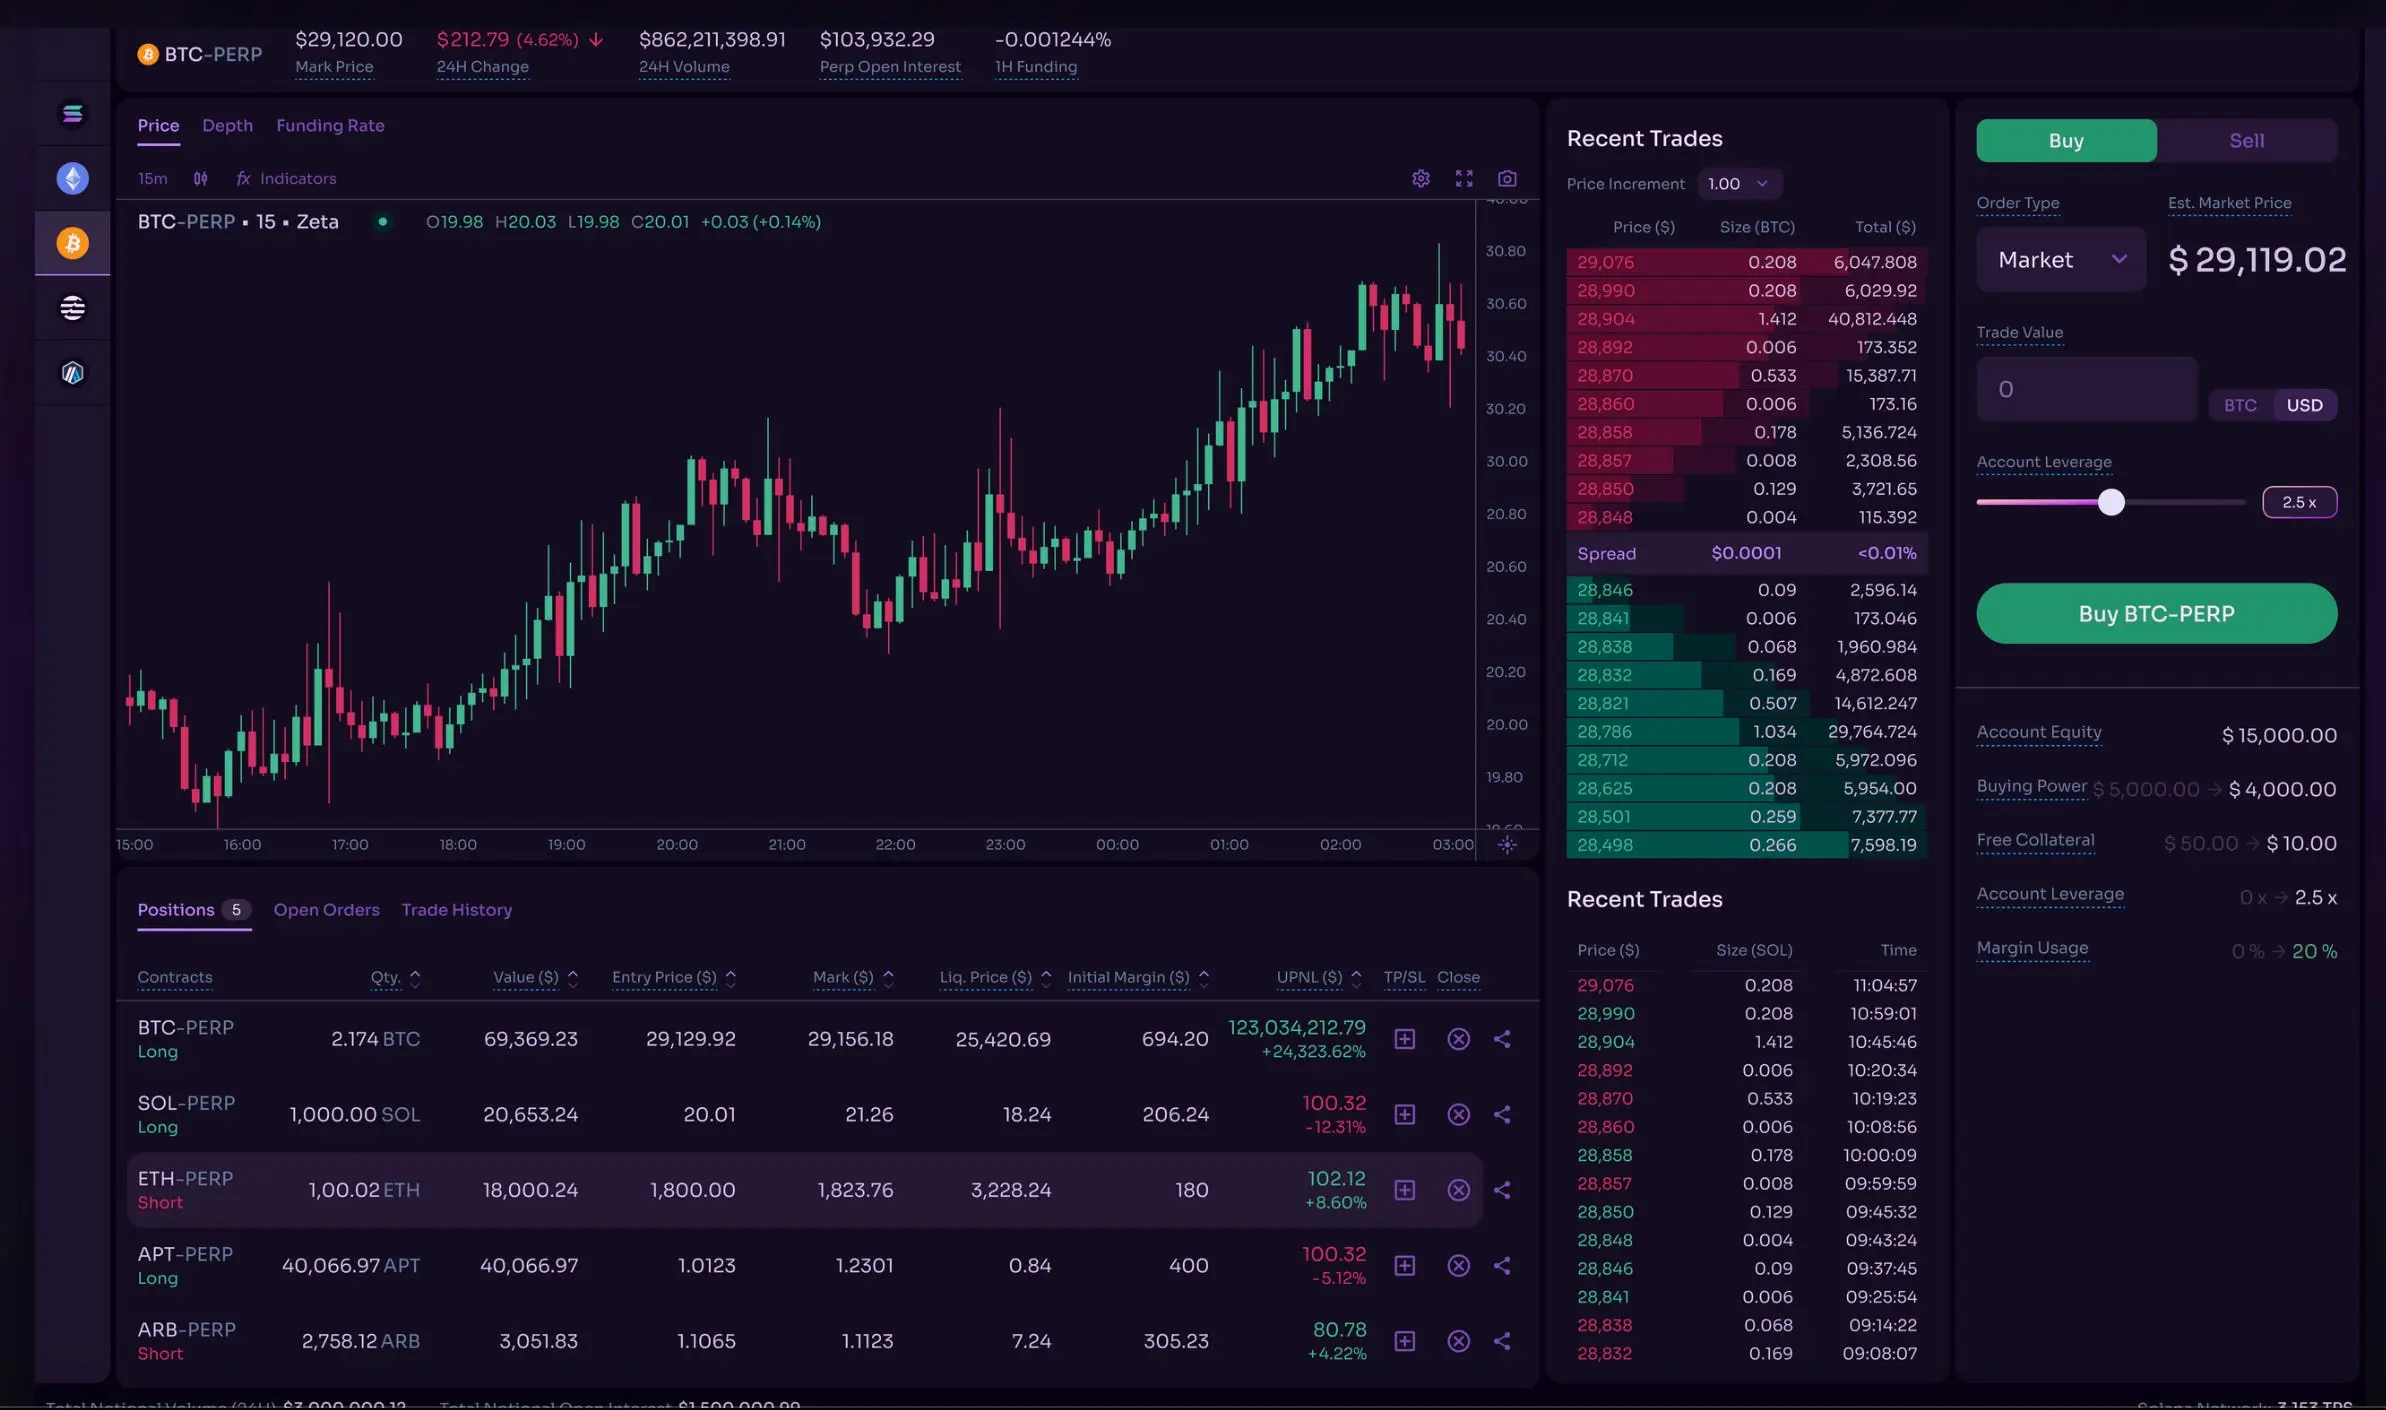The height and width of the screenshot is (1410, 2386).
Task: Toggle USD as the trade value unit
Action: click(2303, 404)
